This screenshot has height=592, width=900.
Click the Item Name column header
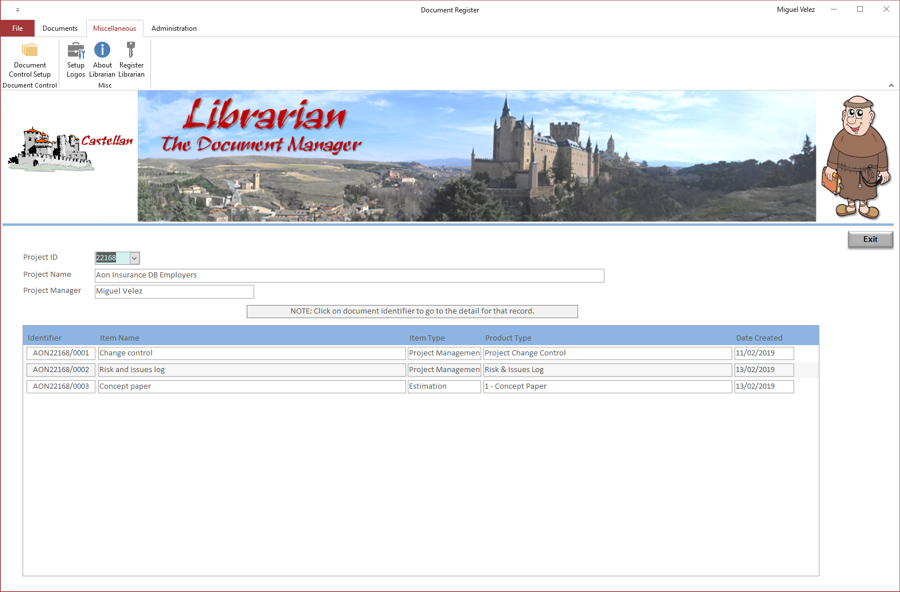[119, 338]
